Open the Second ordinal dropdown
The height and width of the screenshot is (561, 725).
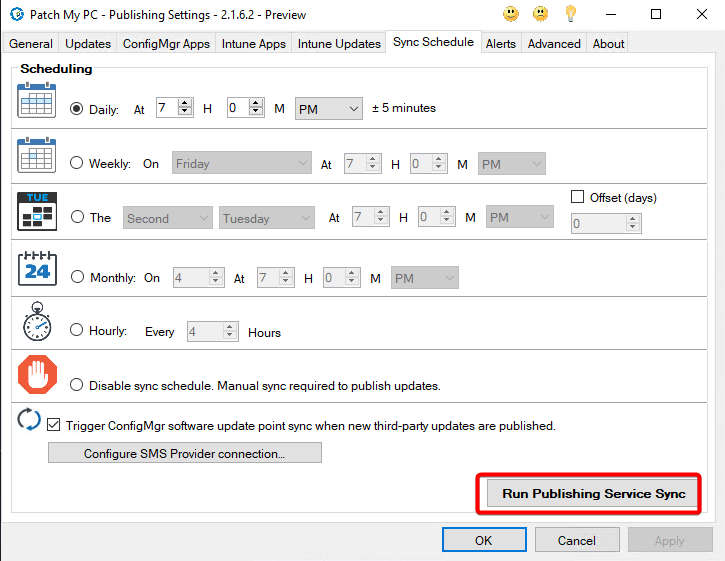click(x=167, y=217)
